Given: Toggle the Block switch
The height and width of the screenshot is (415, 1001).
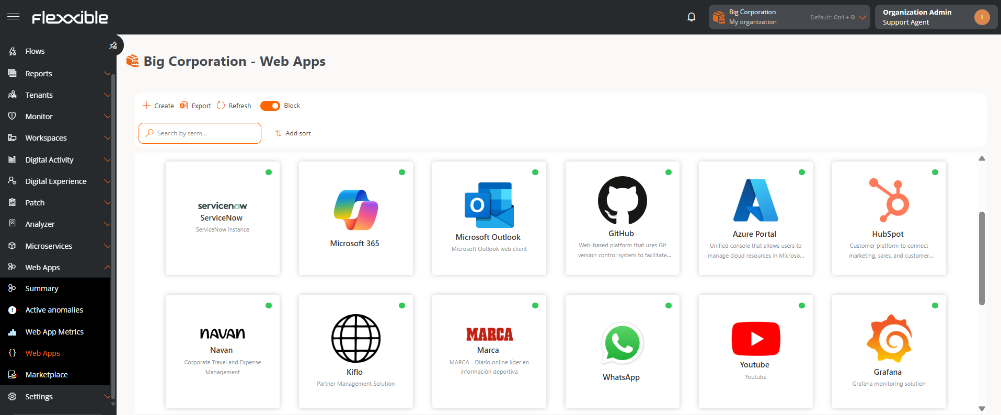Looking at the screenshot, I should pyautogui.click(x=270, y=106).
